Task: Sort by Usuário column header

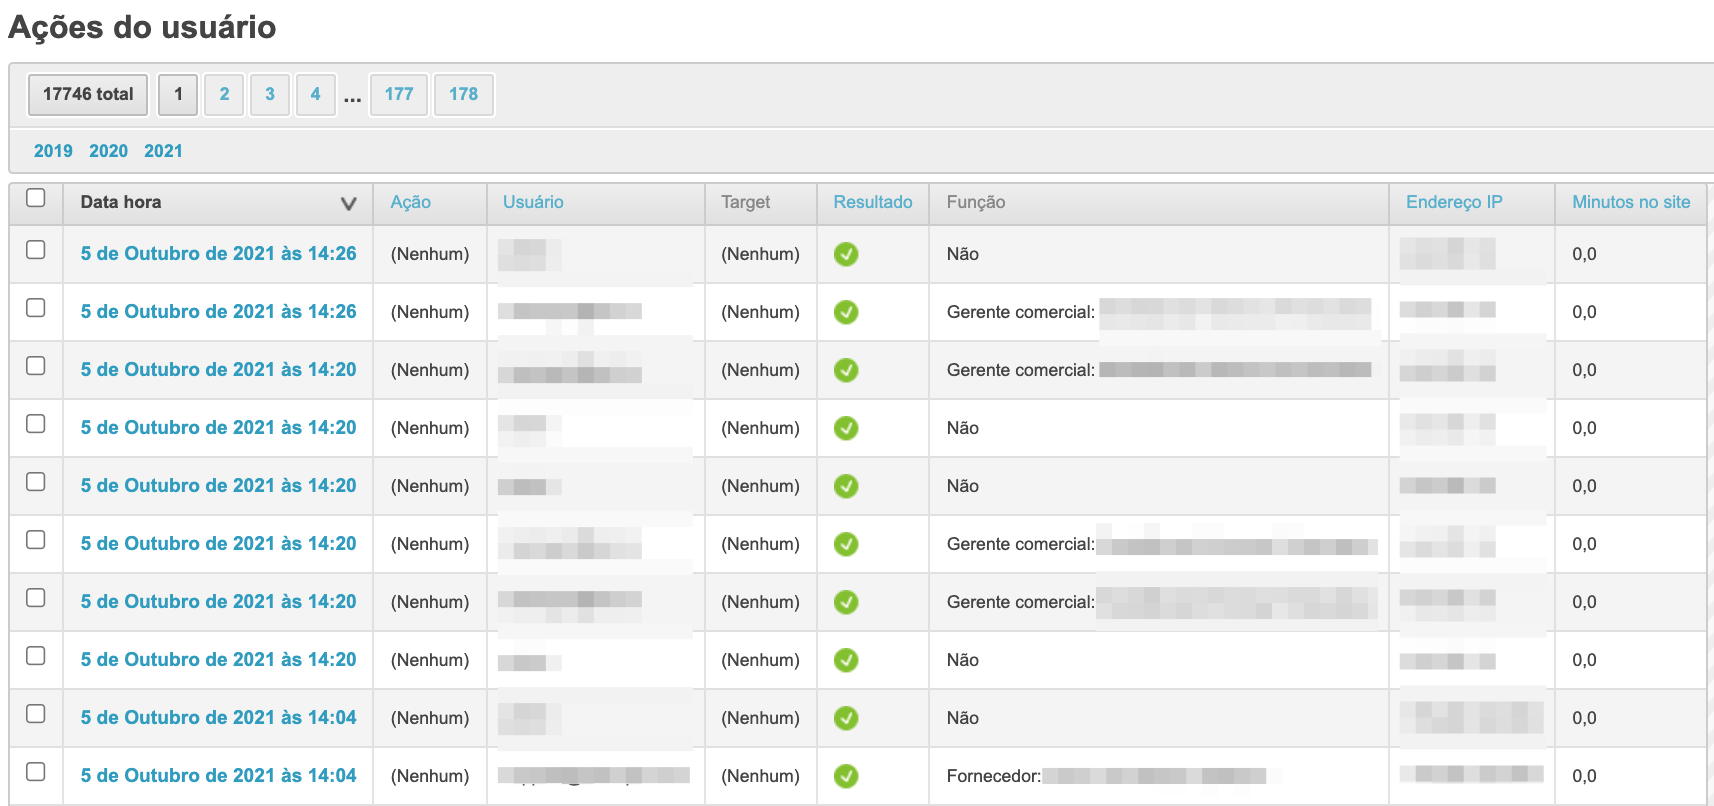Action: [x=533, y=202]
